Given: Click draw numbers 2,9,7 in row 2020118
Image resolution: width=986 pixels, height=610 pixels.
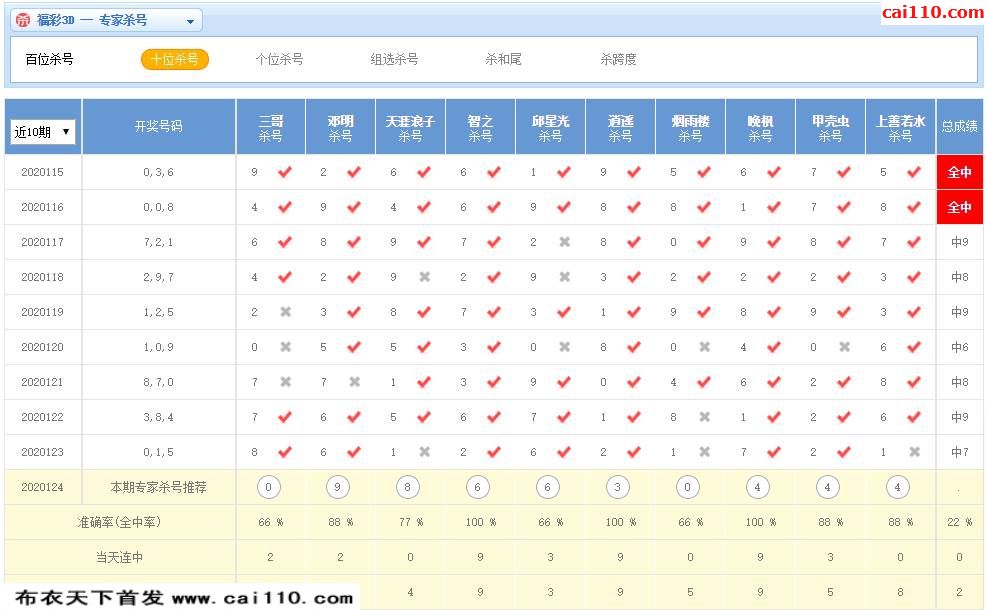Looking at the screenshot, I should coord(158,277).
